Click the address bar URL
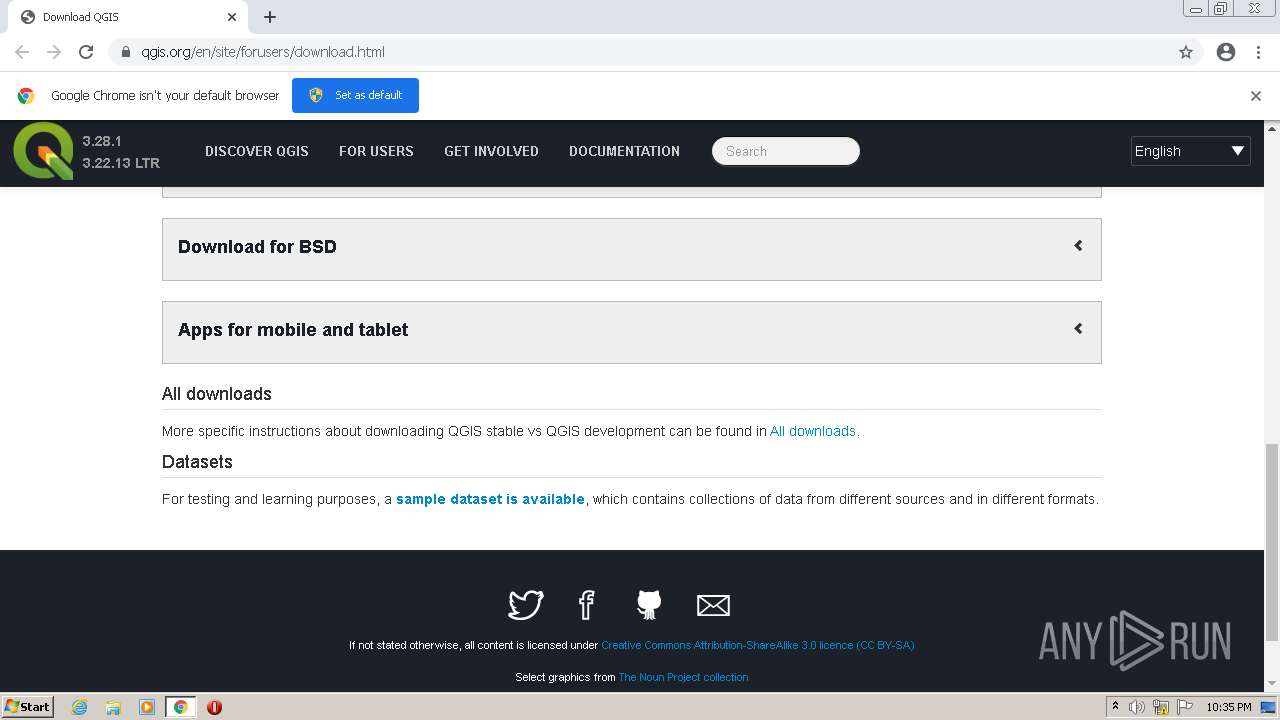Viewport: 1280px width, 720px height. (x=263, y=52)
